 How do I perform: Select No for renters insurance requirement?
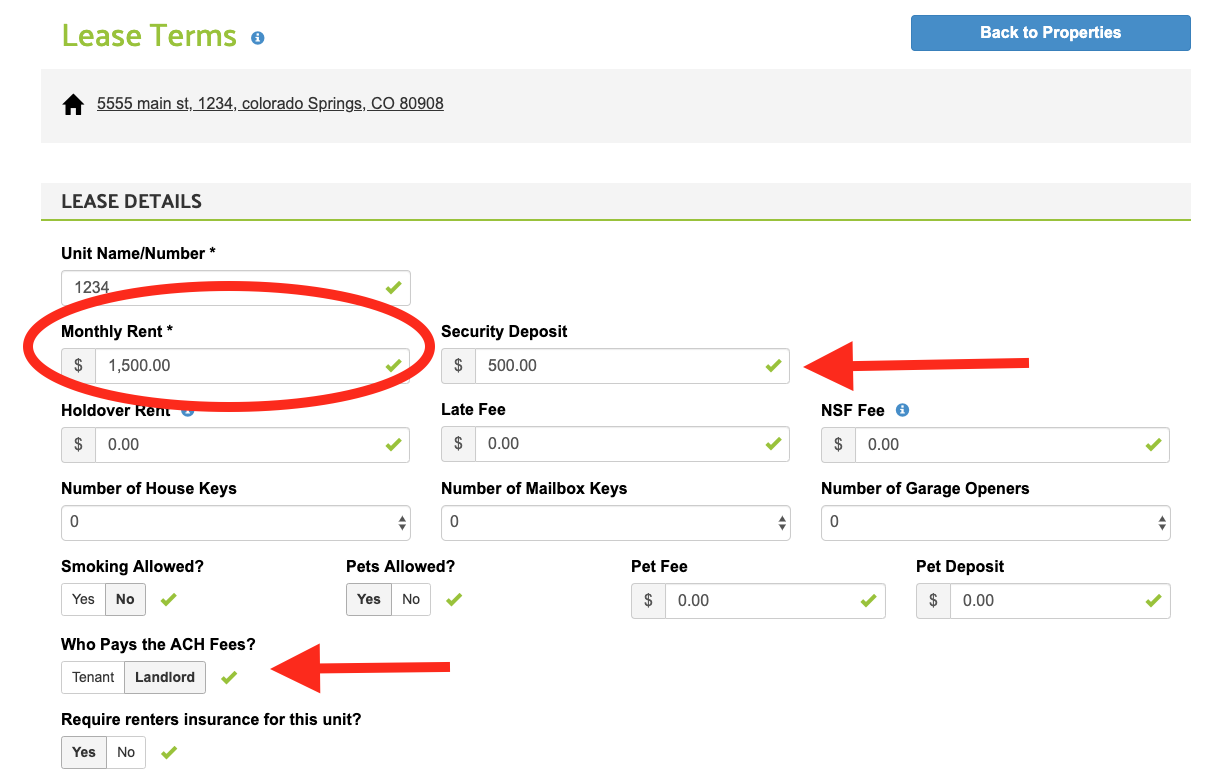(x=126, y=753)
